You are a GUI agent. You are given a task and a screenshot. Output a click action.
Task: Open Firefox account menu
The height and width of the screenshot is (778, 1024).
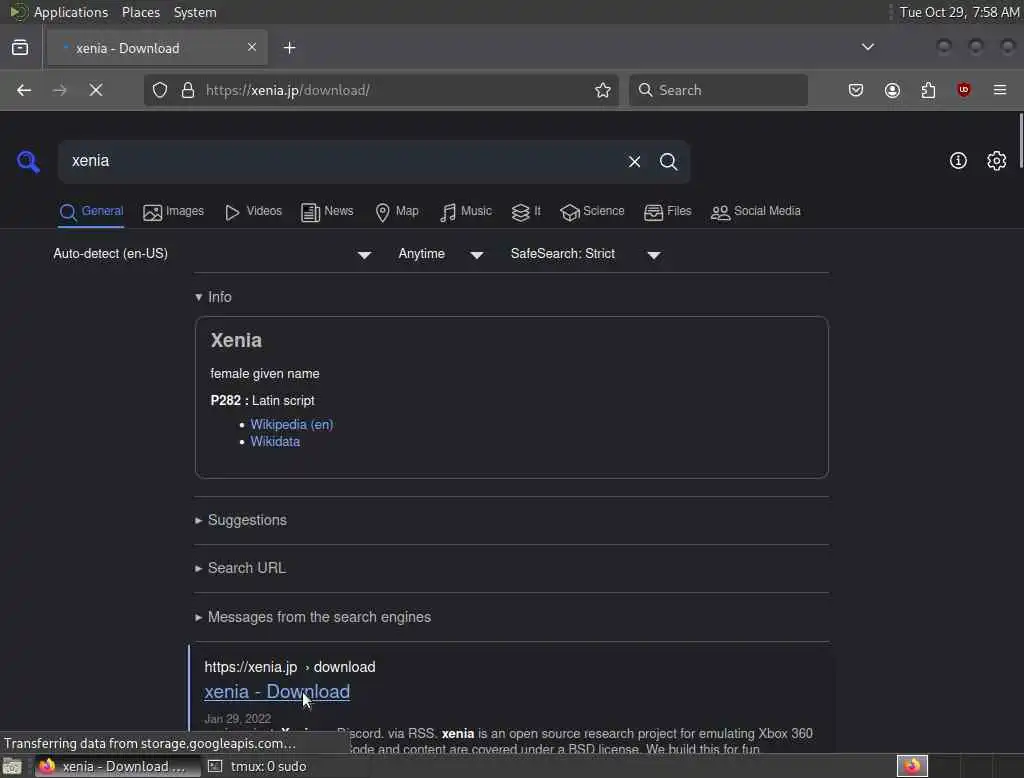click(892, 90)
